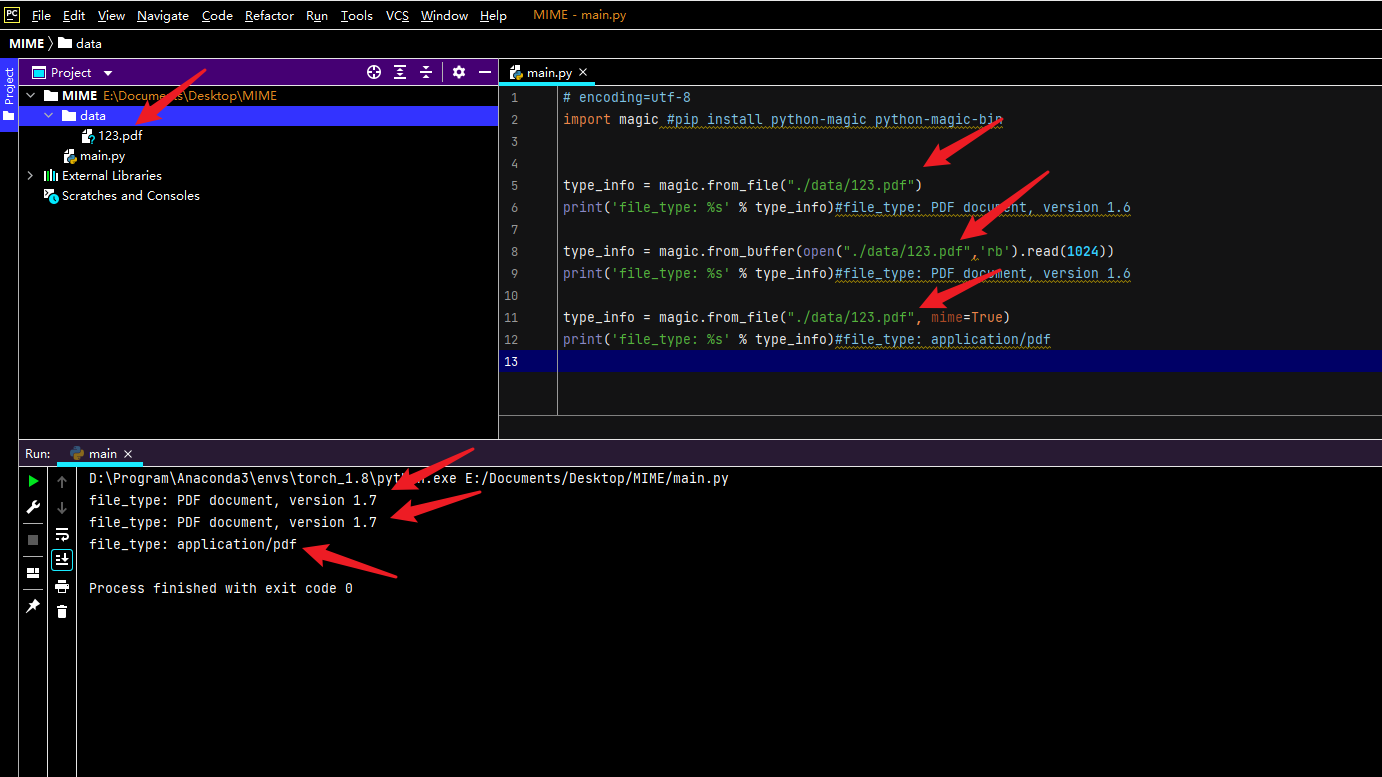Open the Refactor menu
The width and height of the screenshot is (1382, 777).
pyautogui.click(x=270, y=16)
